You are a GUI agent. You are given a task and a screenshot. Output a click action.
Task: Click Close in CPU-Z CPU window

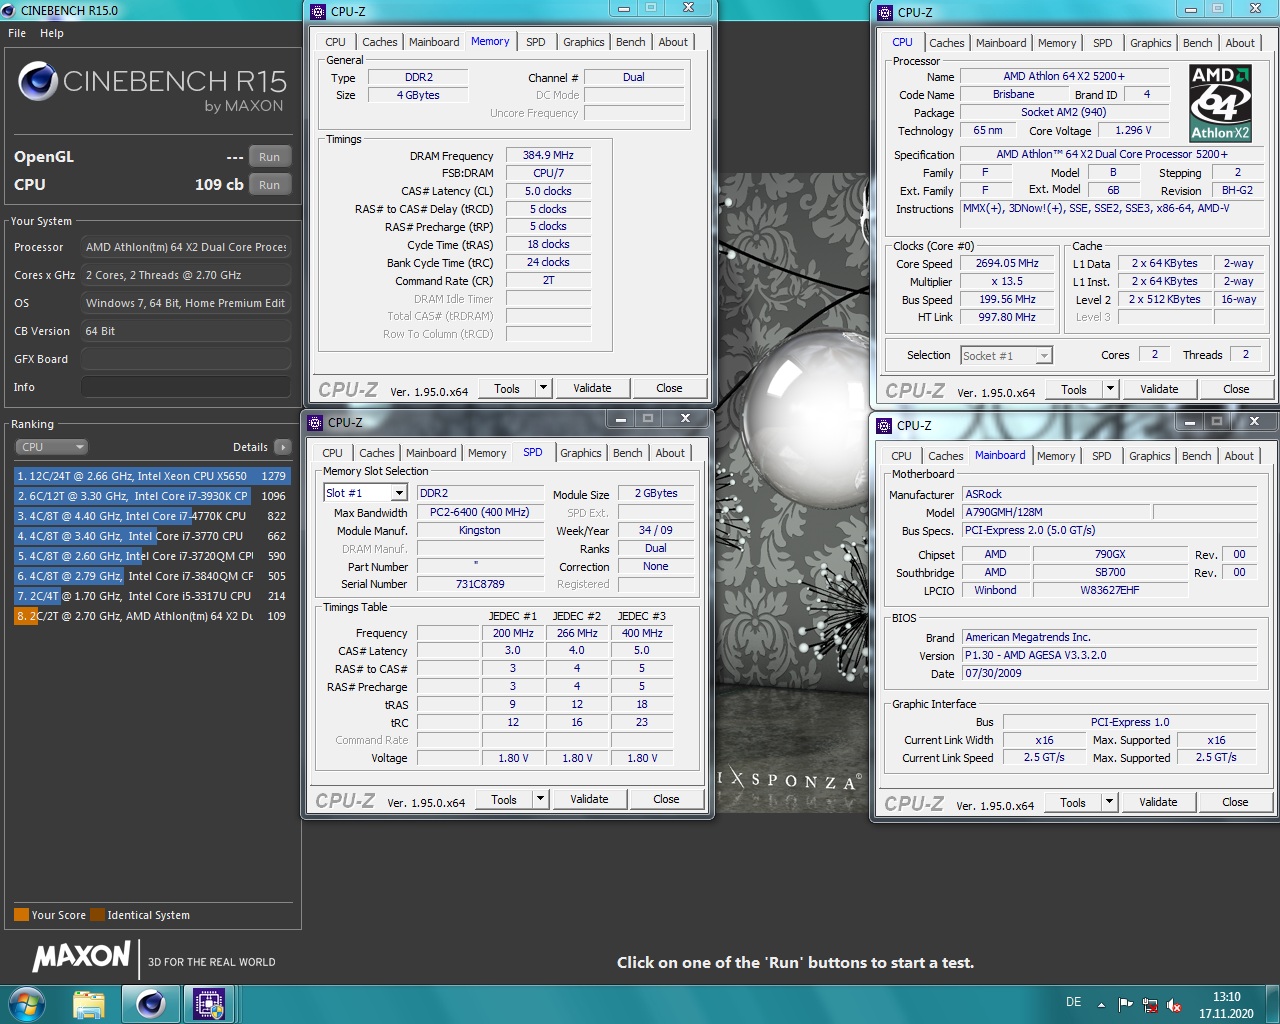click(x=1236, y=389)
